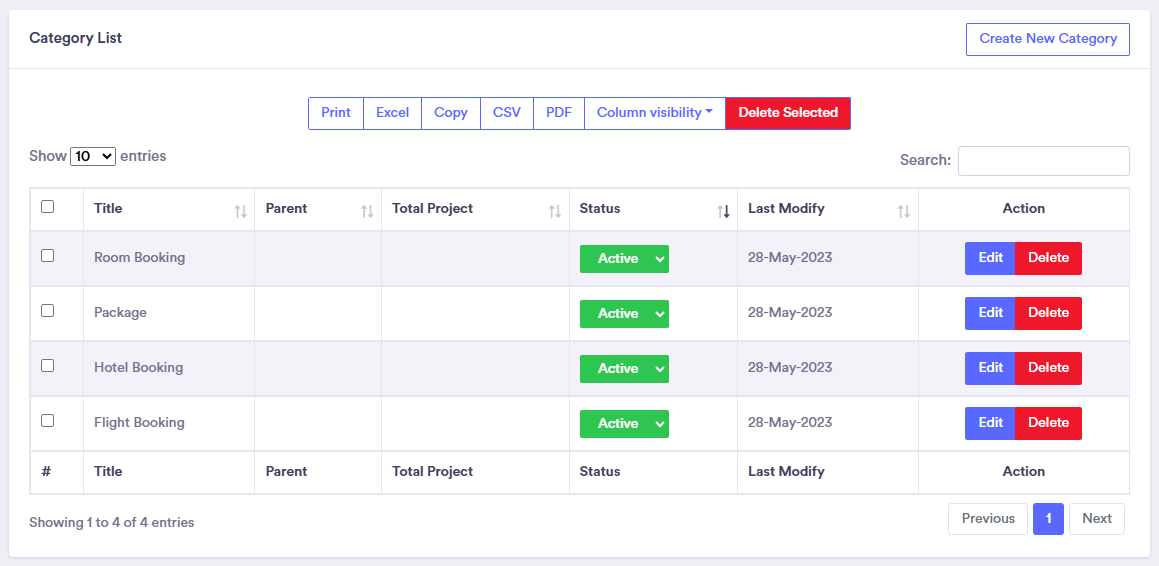Export the category list as PDF
1159x566 pixels.
[559, 113]
